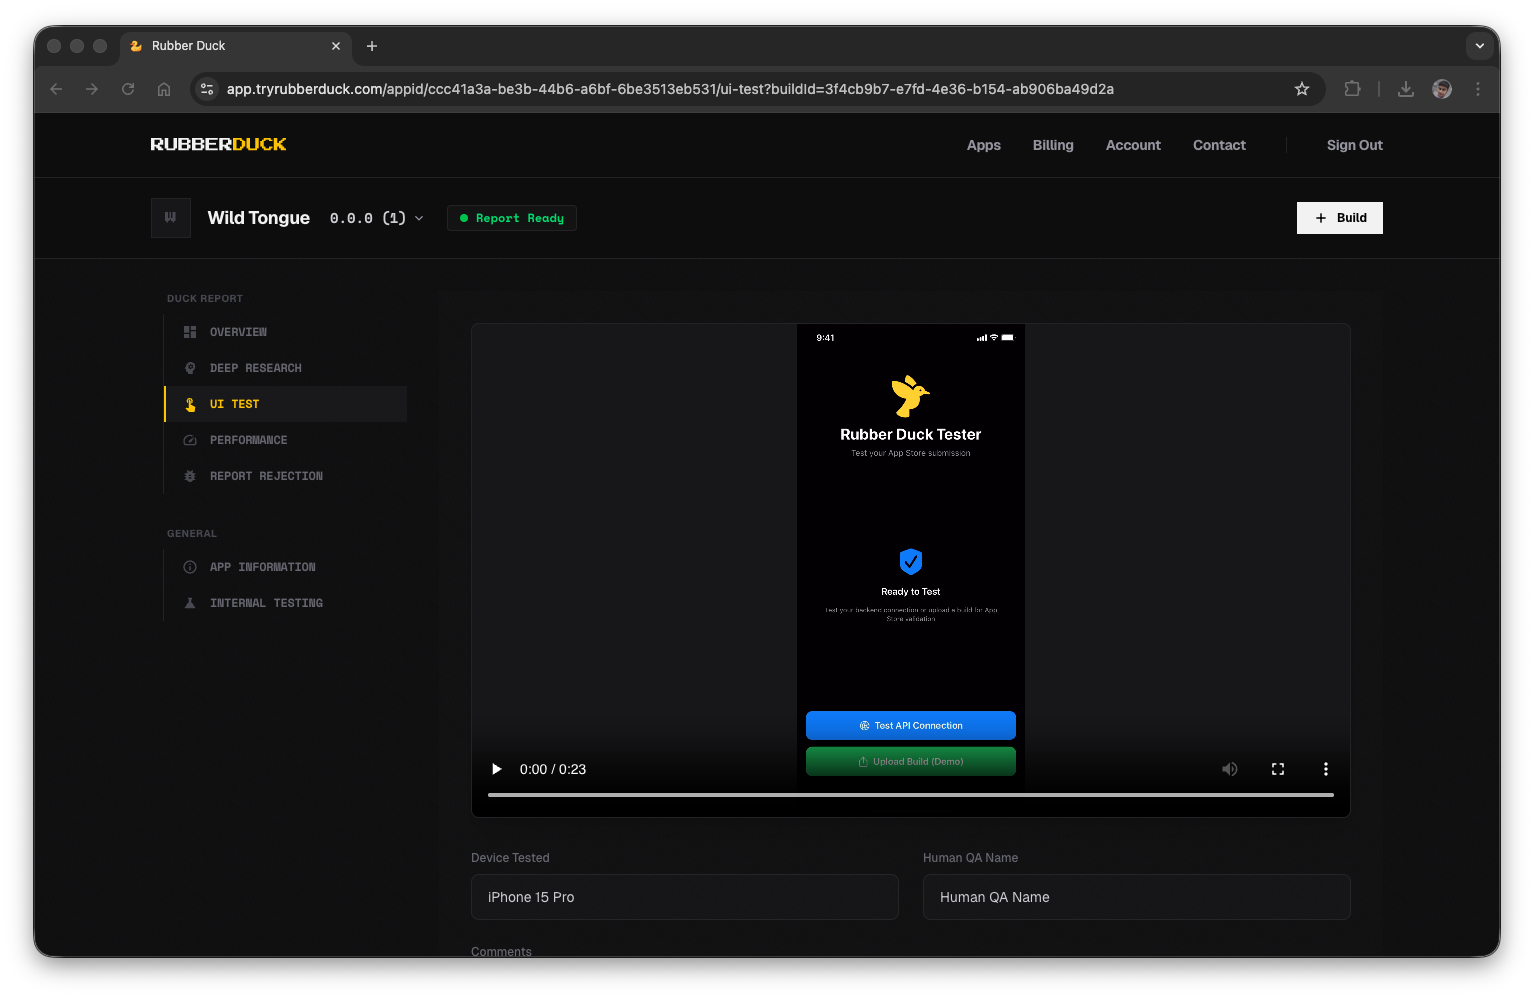Click the Deep Research lightbulb icon
Image resolution: width=1534 pixels, height=999 pixels.
tap(190, 367)
